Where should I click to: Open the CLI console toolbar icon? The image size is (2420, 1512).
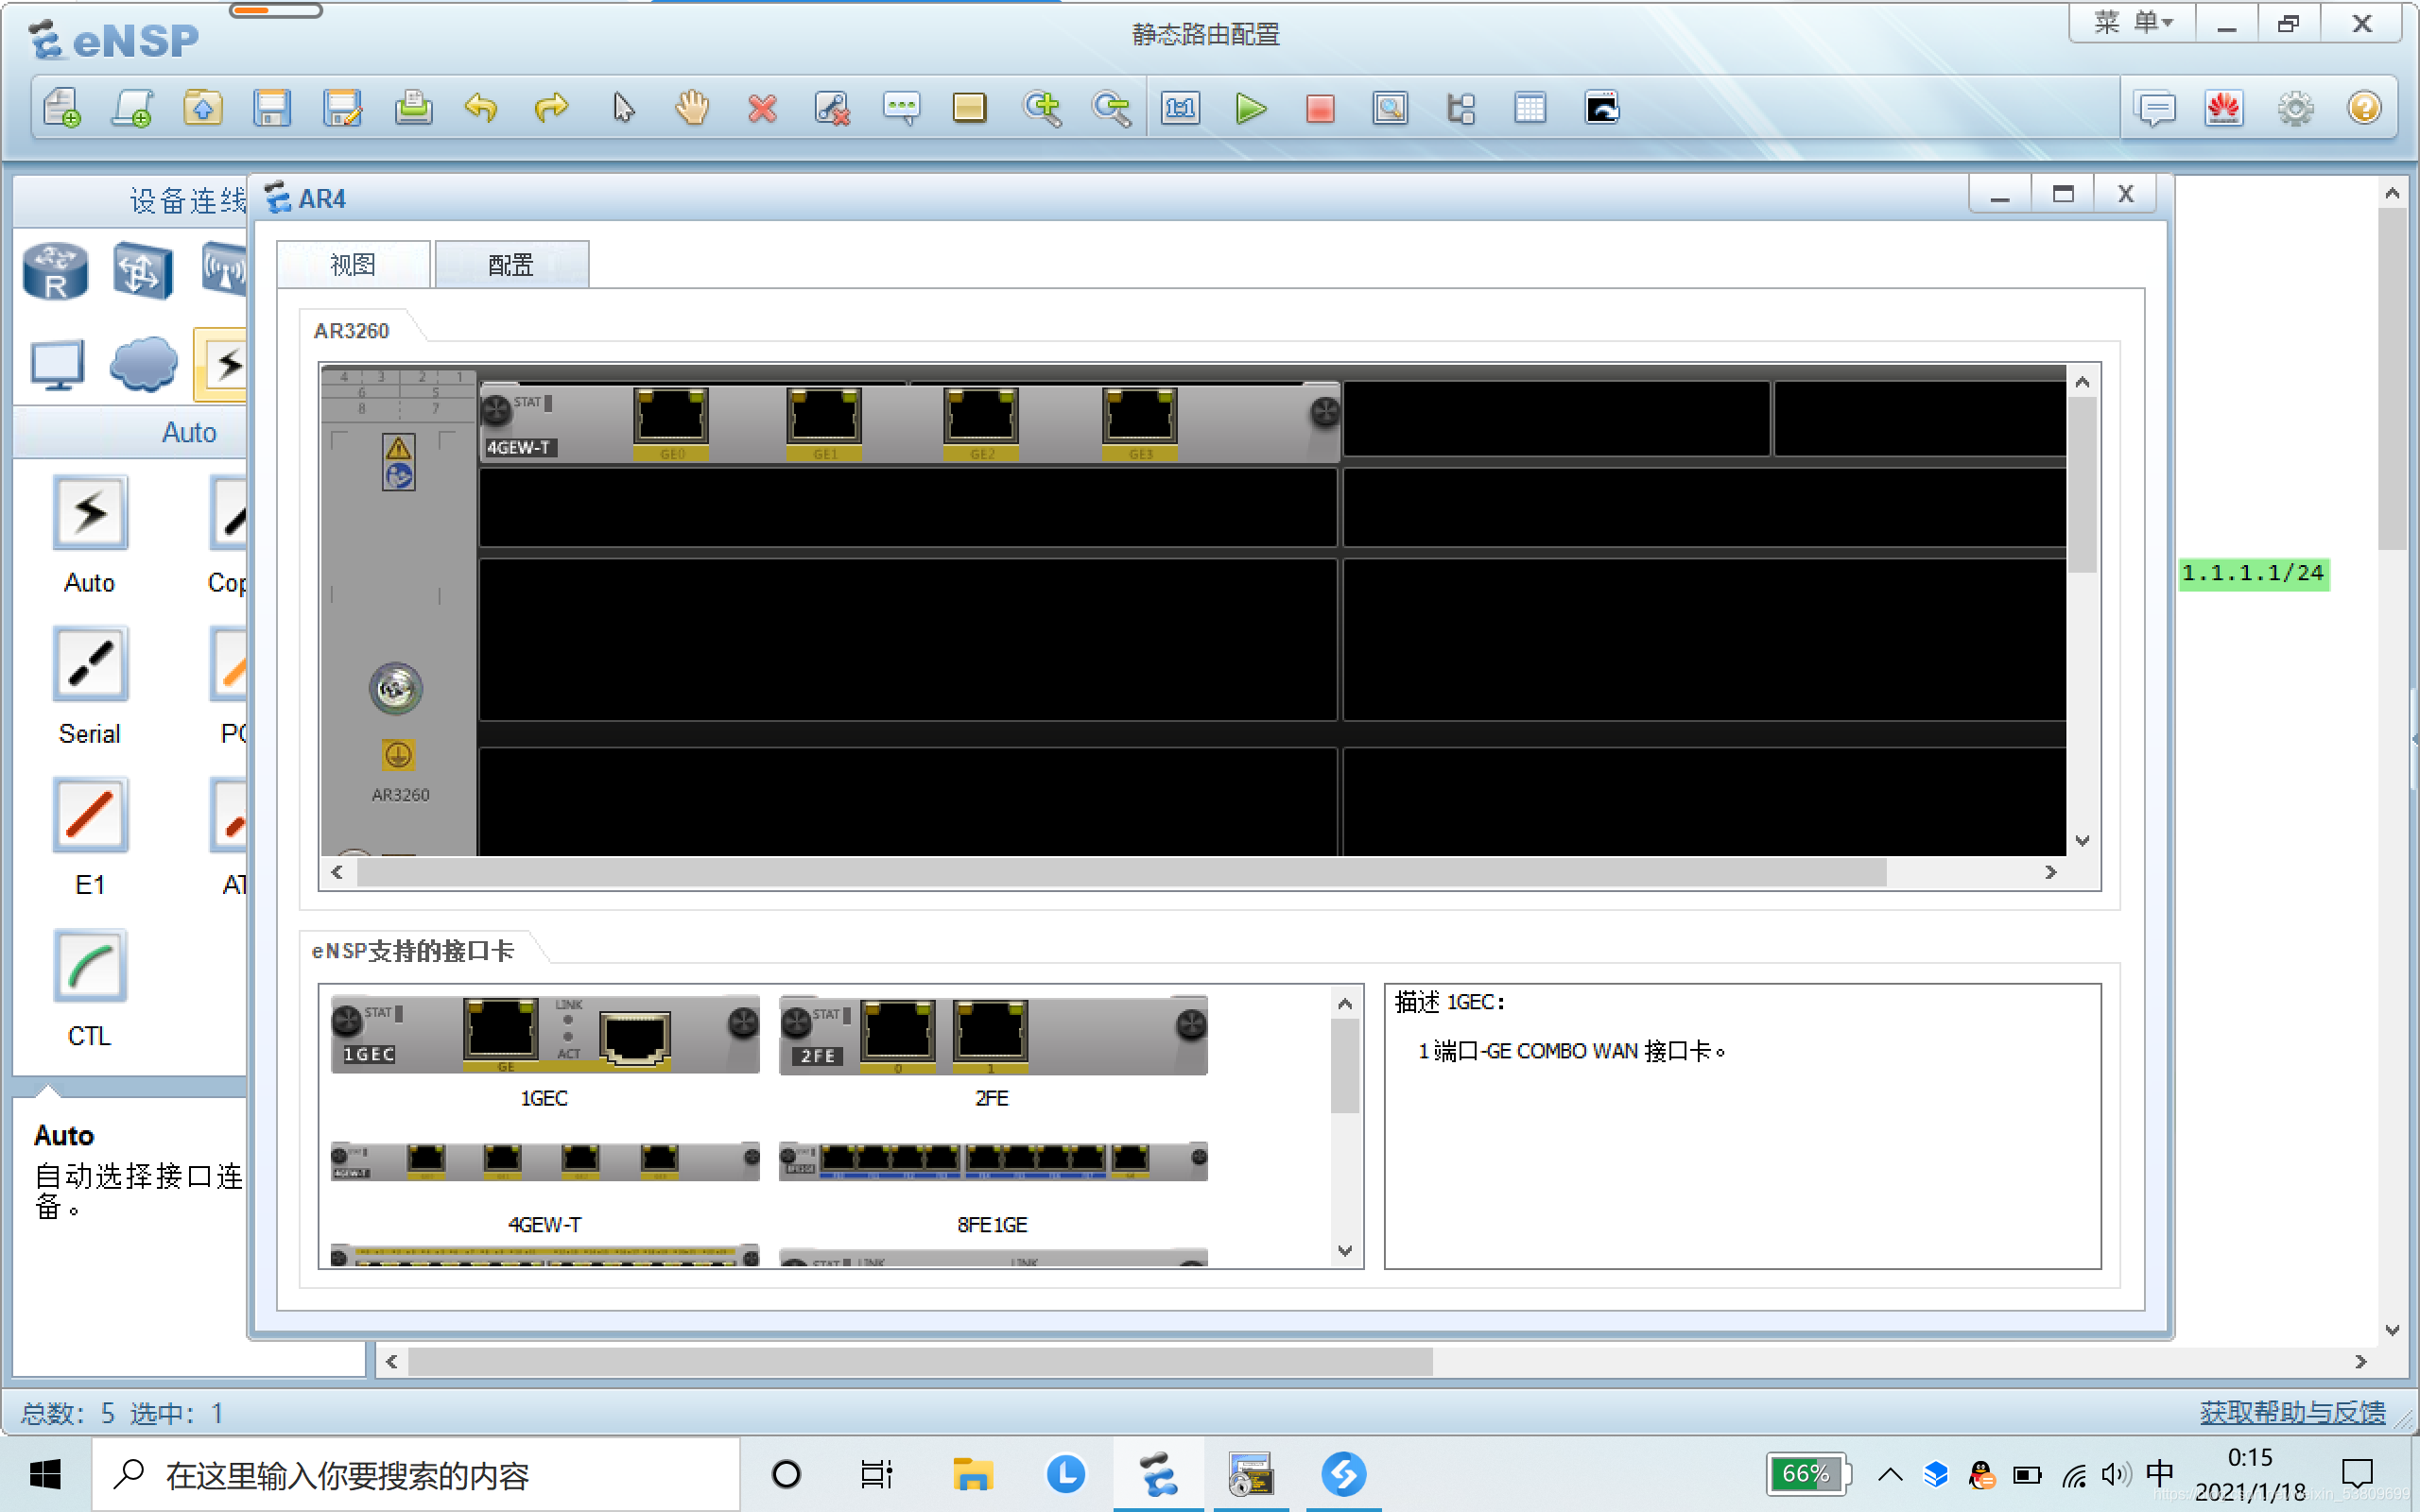click(x=1602, y=108)
